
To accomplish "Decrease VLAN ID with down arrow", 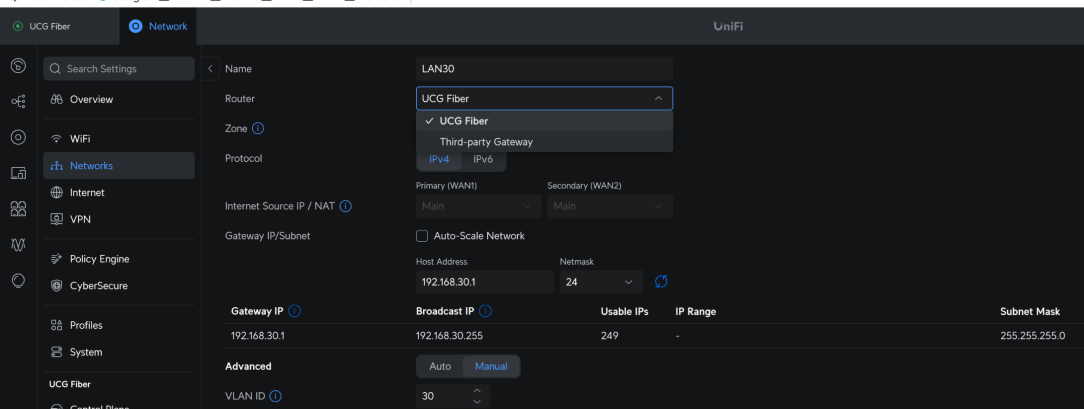I will tap(477, 402).
